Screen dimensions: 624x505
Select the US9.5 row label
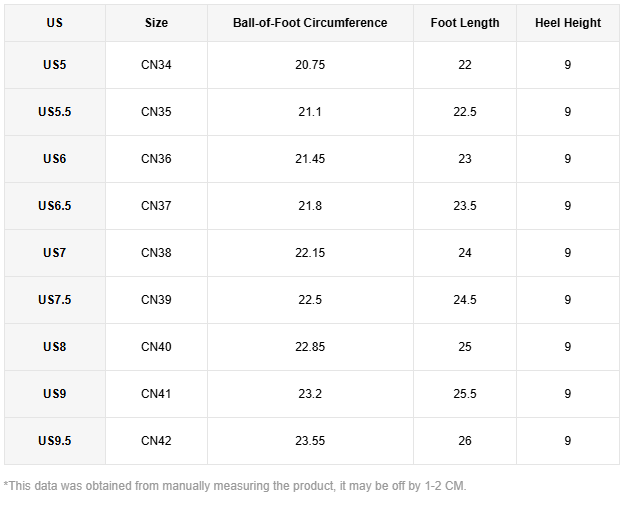point(55,441)
